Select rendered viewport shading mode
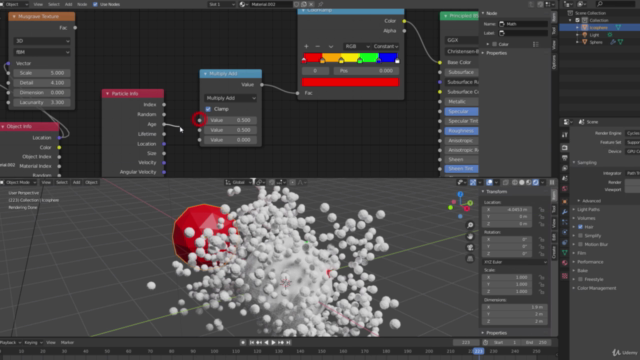The image size is (640, 360). click(536, 182)
